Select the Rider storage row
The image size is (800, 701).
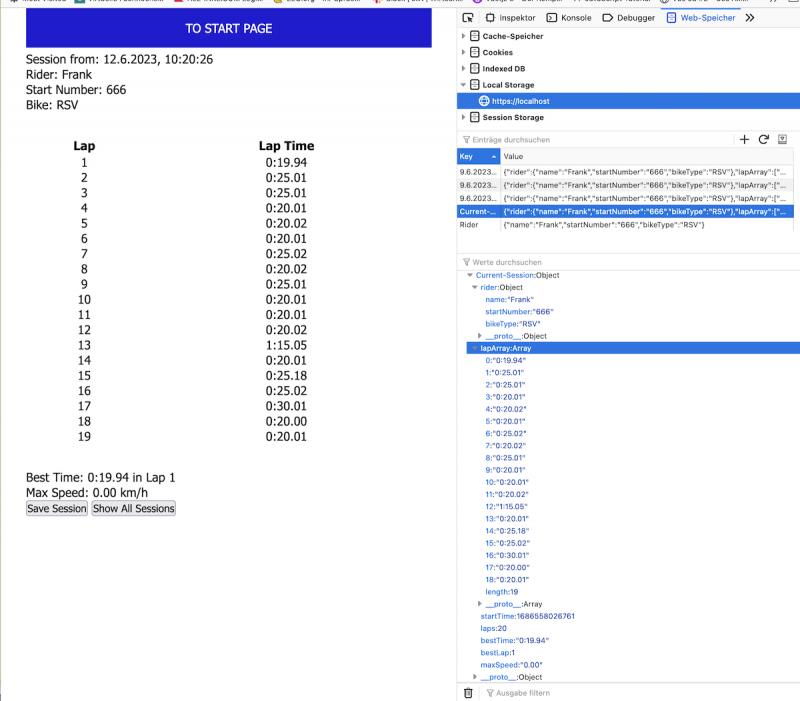[x=625, y=225]
